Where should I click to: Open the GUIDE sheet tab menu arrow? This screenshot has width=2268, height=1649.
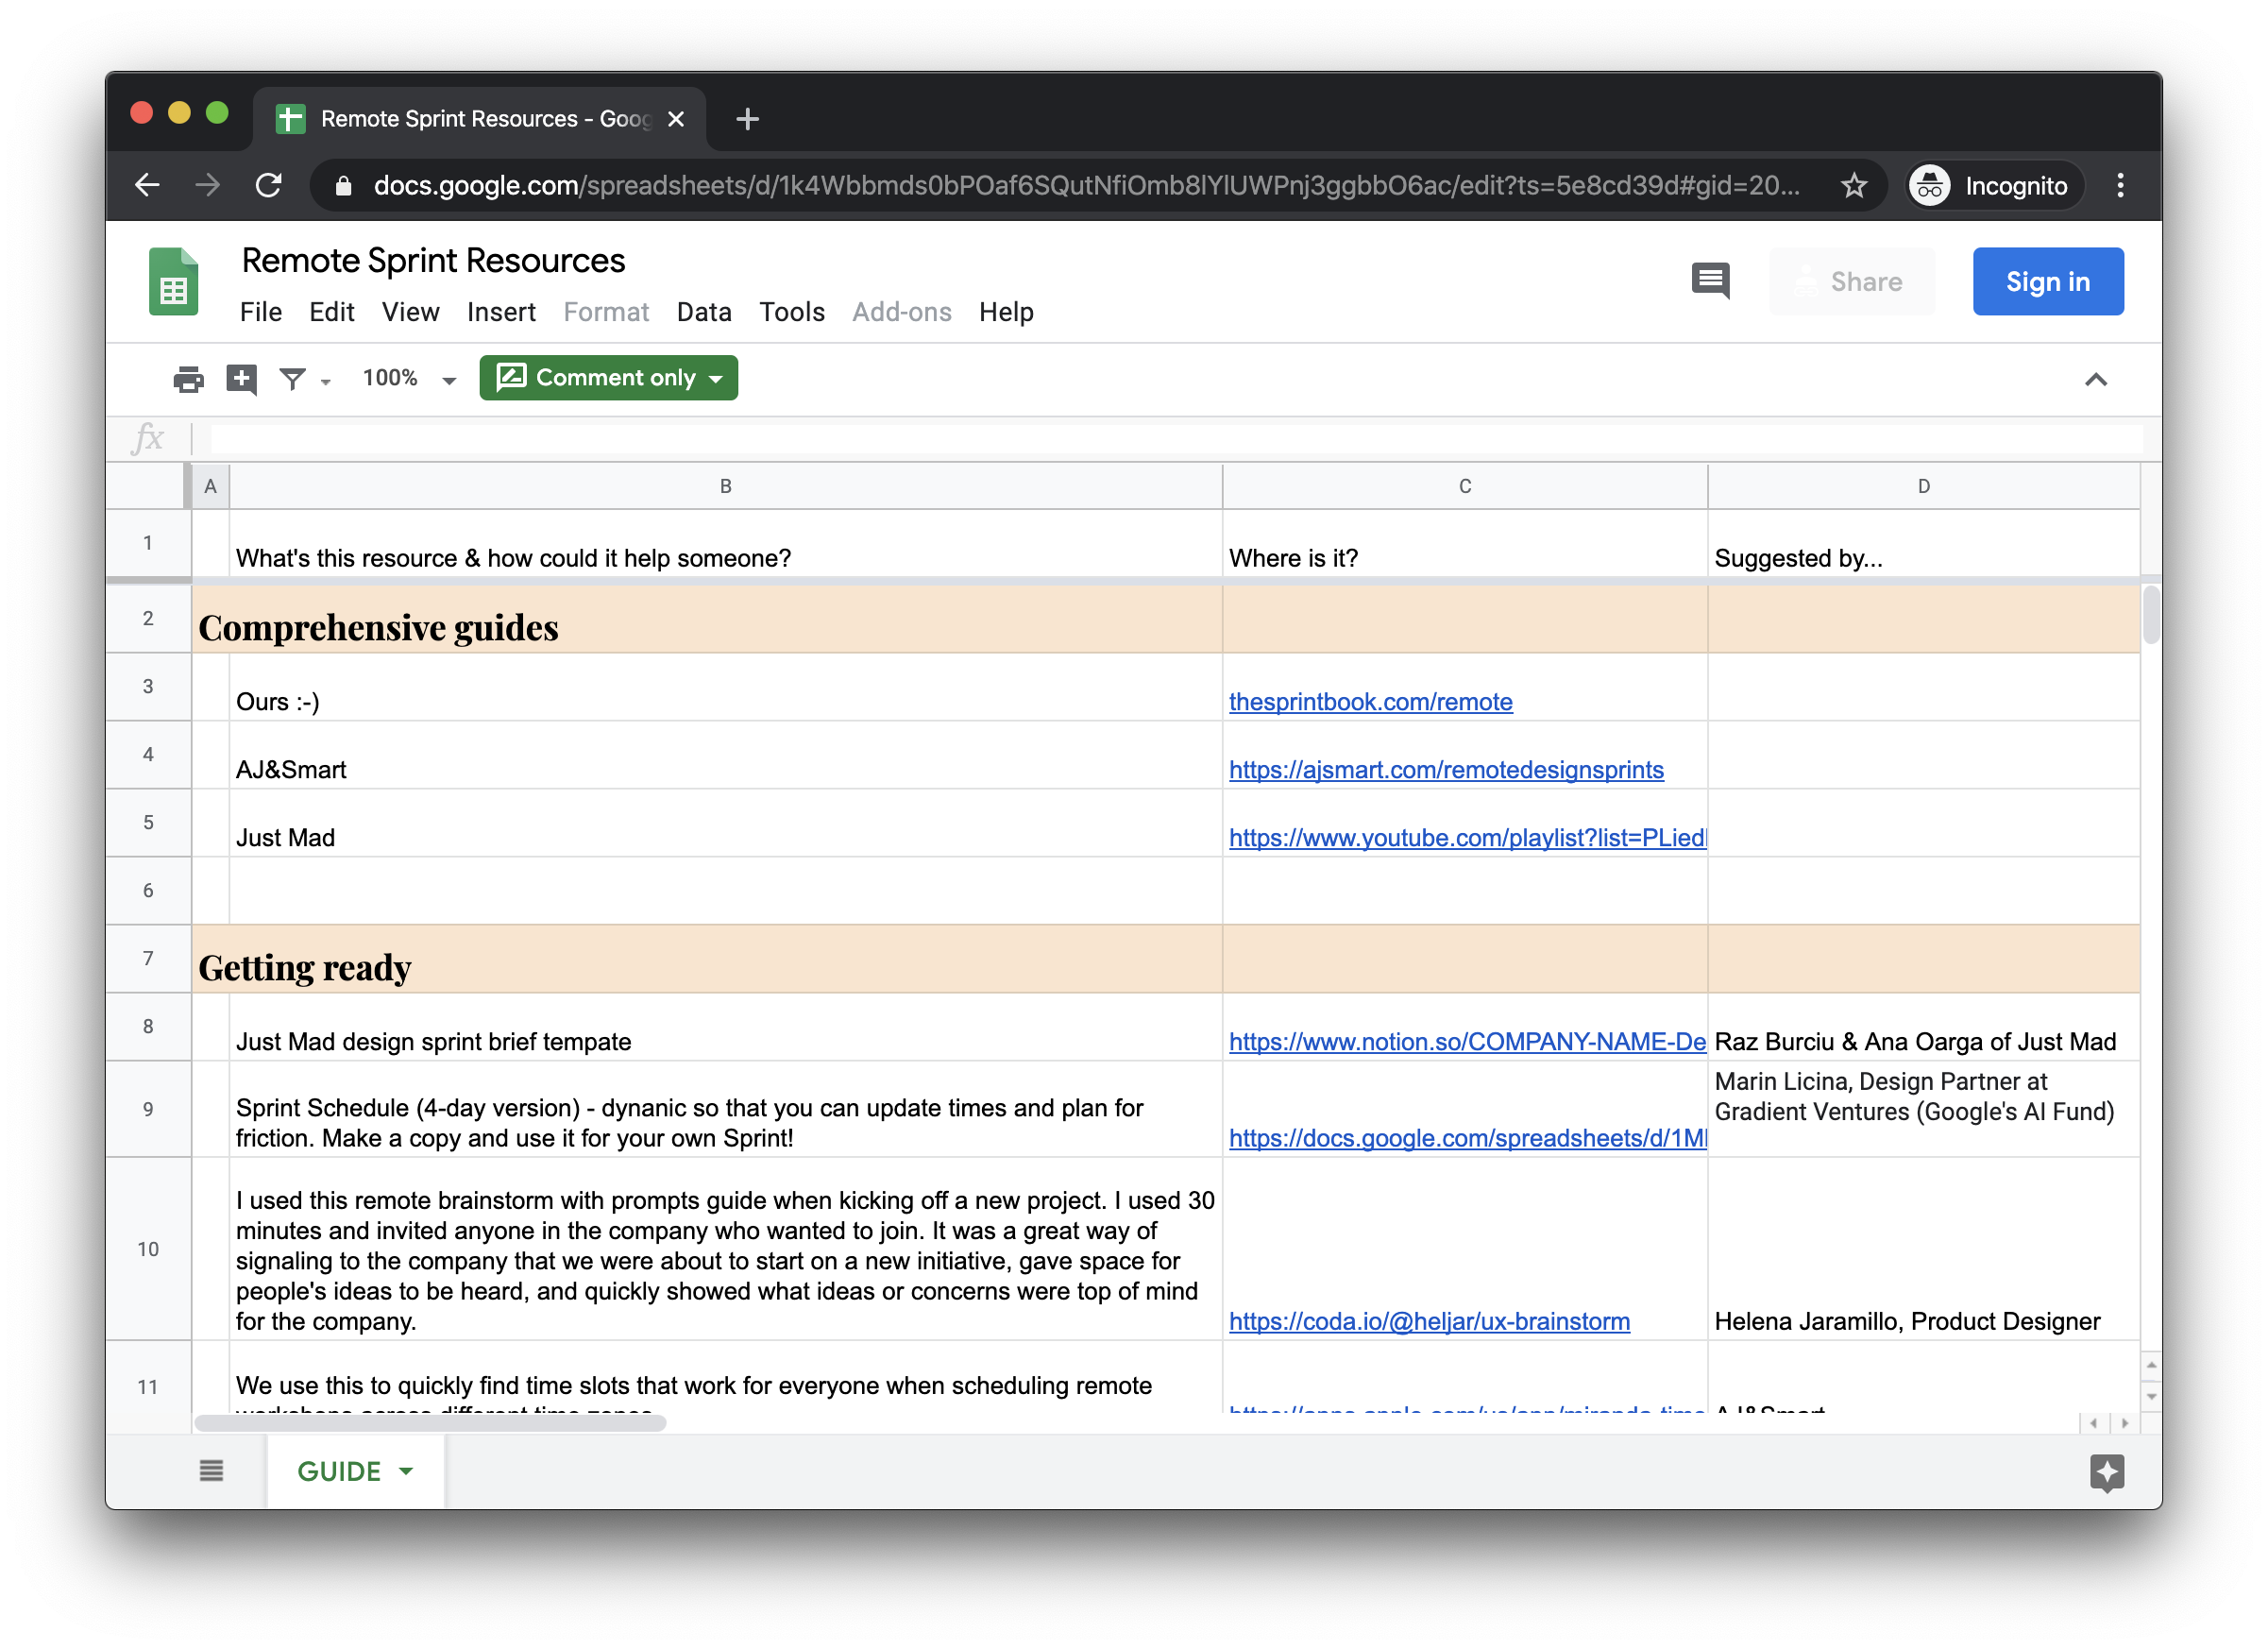[x=406, y=1471]
